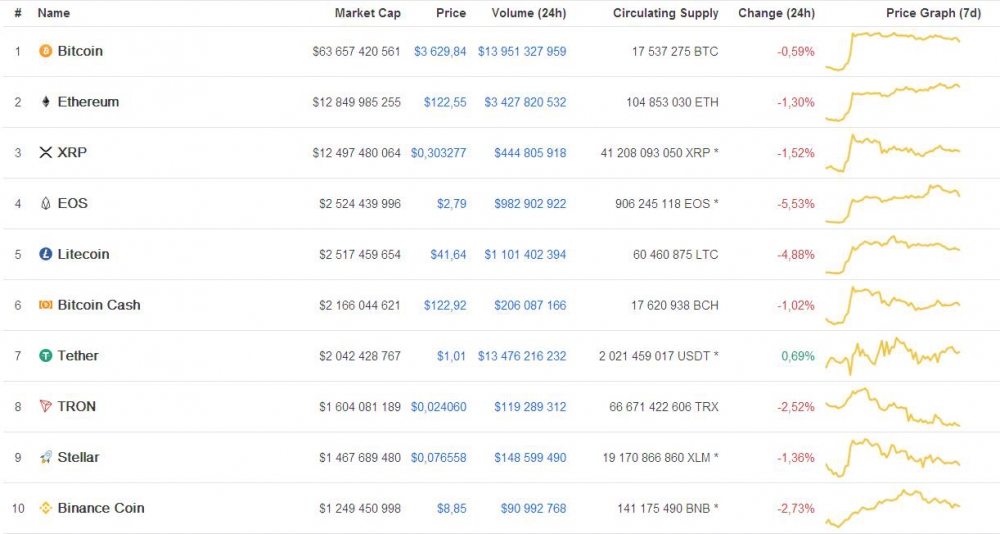This screenshot has height=534, width=1000.
Task: Sort by the Market Cap column header
Action: tap(367, 13)
